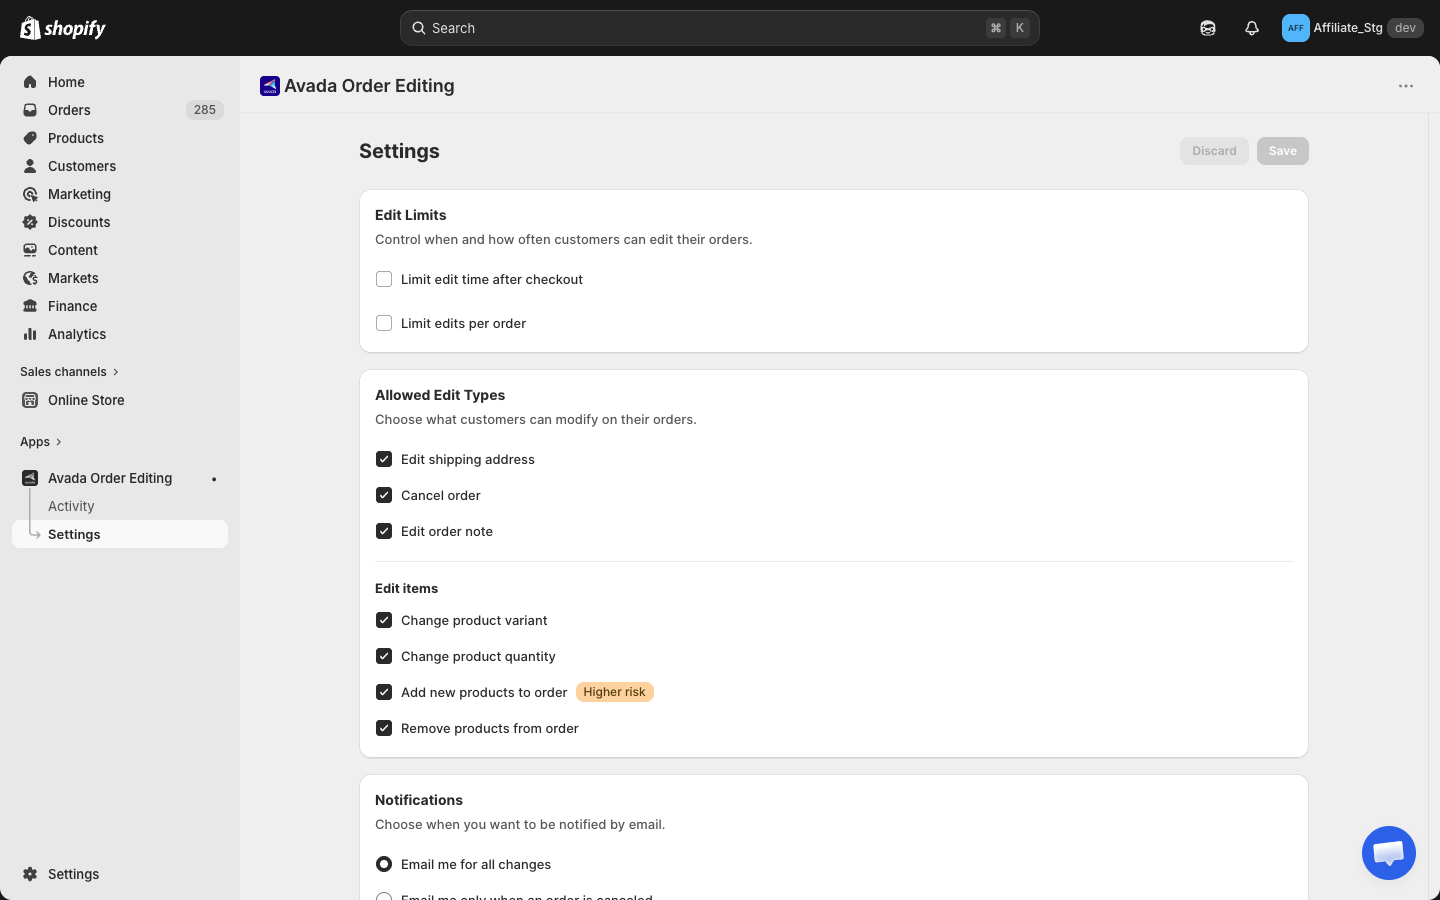Screen dimensions: 1440x900
Task: Click the Products tag icon
Action: [30, 138]
